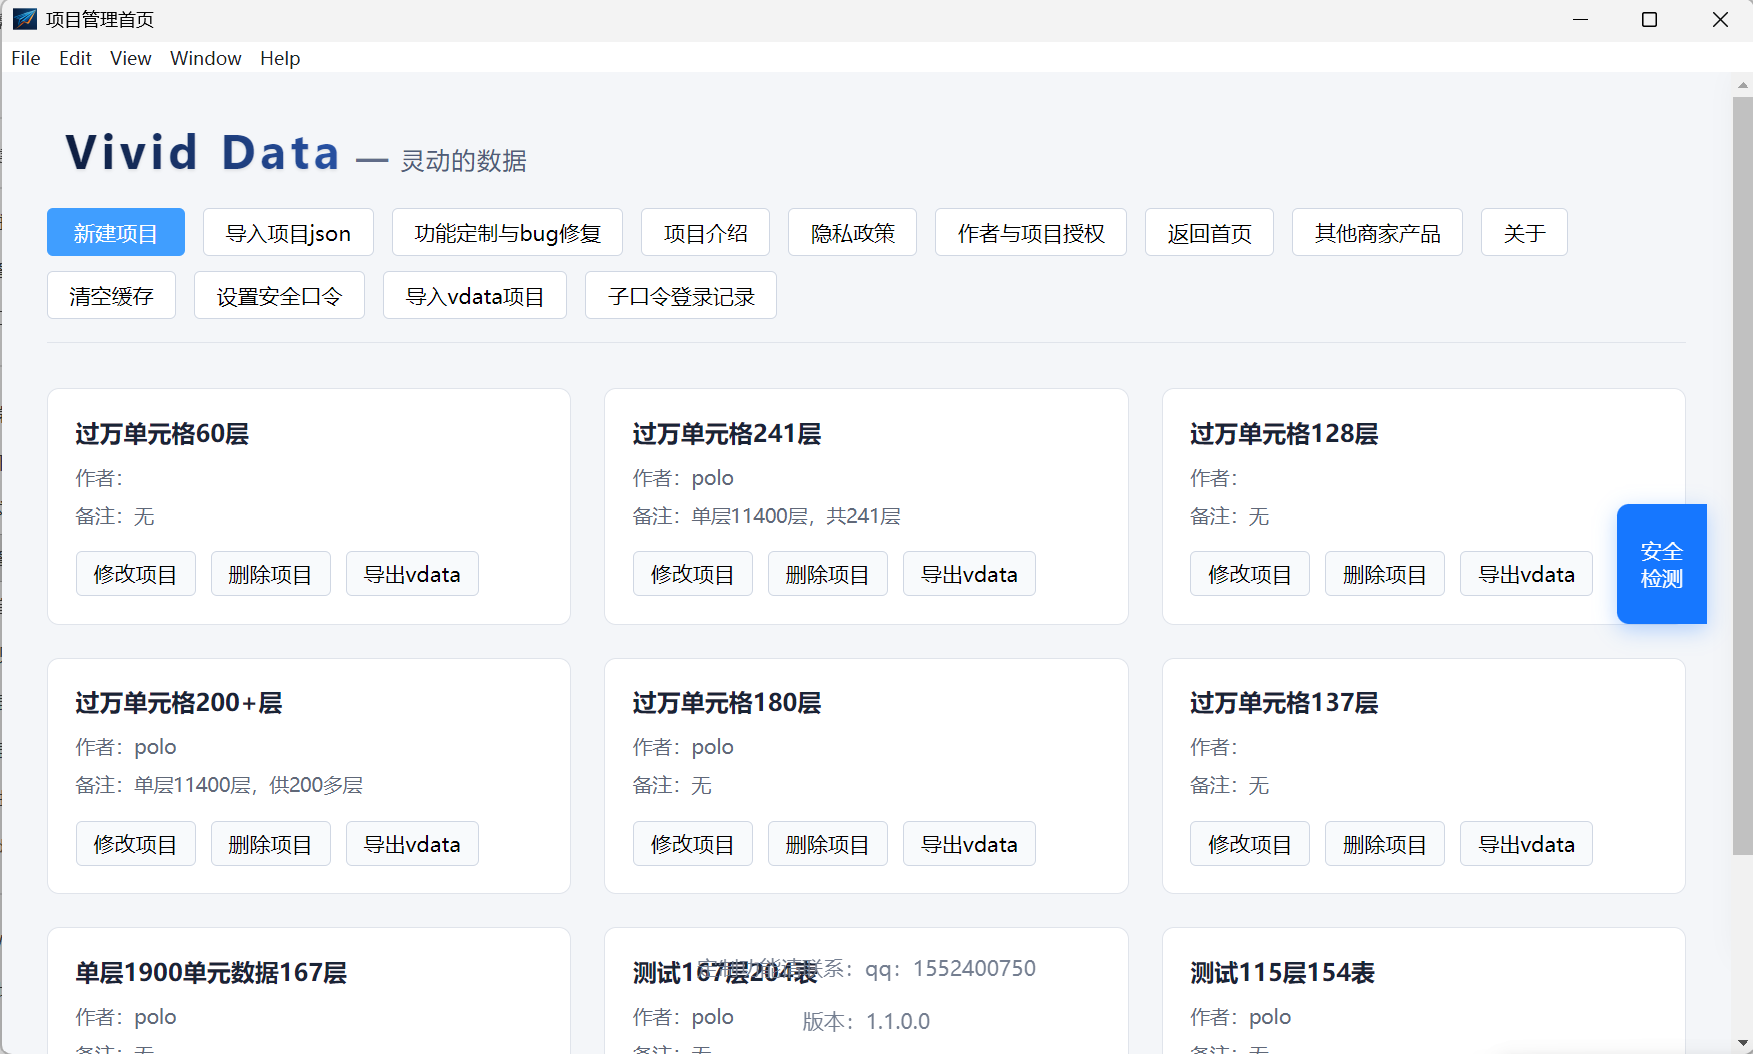Click note text 单层11400层，供200多层
This screenshot has width=1753, height=1054.
pyautogui.click(x=249, y=785)
